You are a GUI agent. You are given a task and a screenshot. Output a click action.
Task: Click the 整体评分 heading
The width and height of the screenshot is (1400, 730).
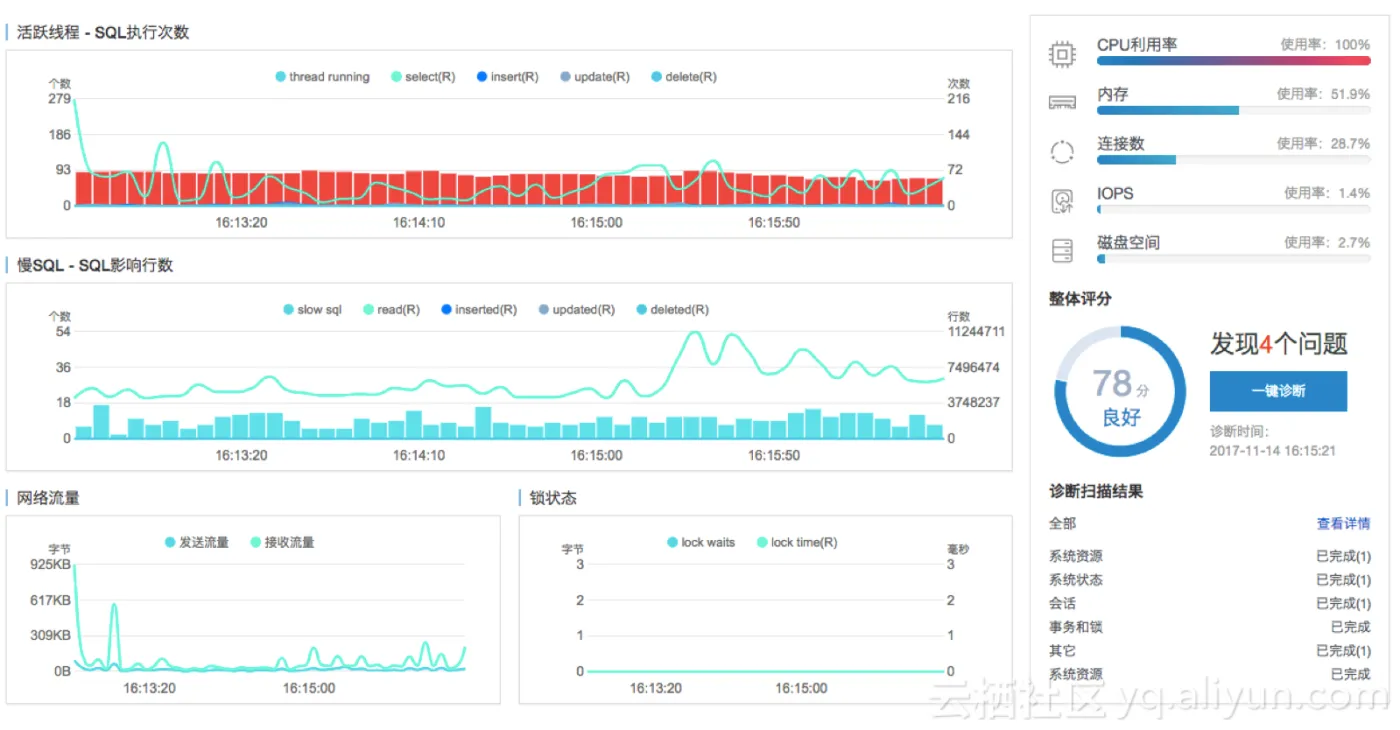(1080, 299)
